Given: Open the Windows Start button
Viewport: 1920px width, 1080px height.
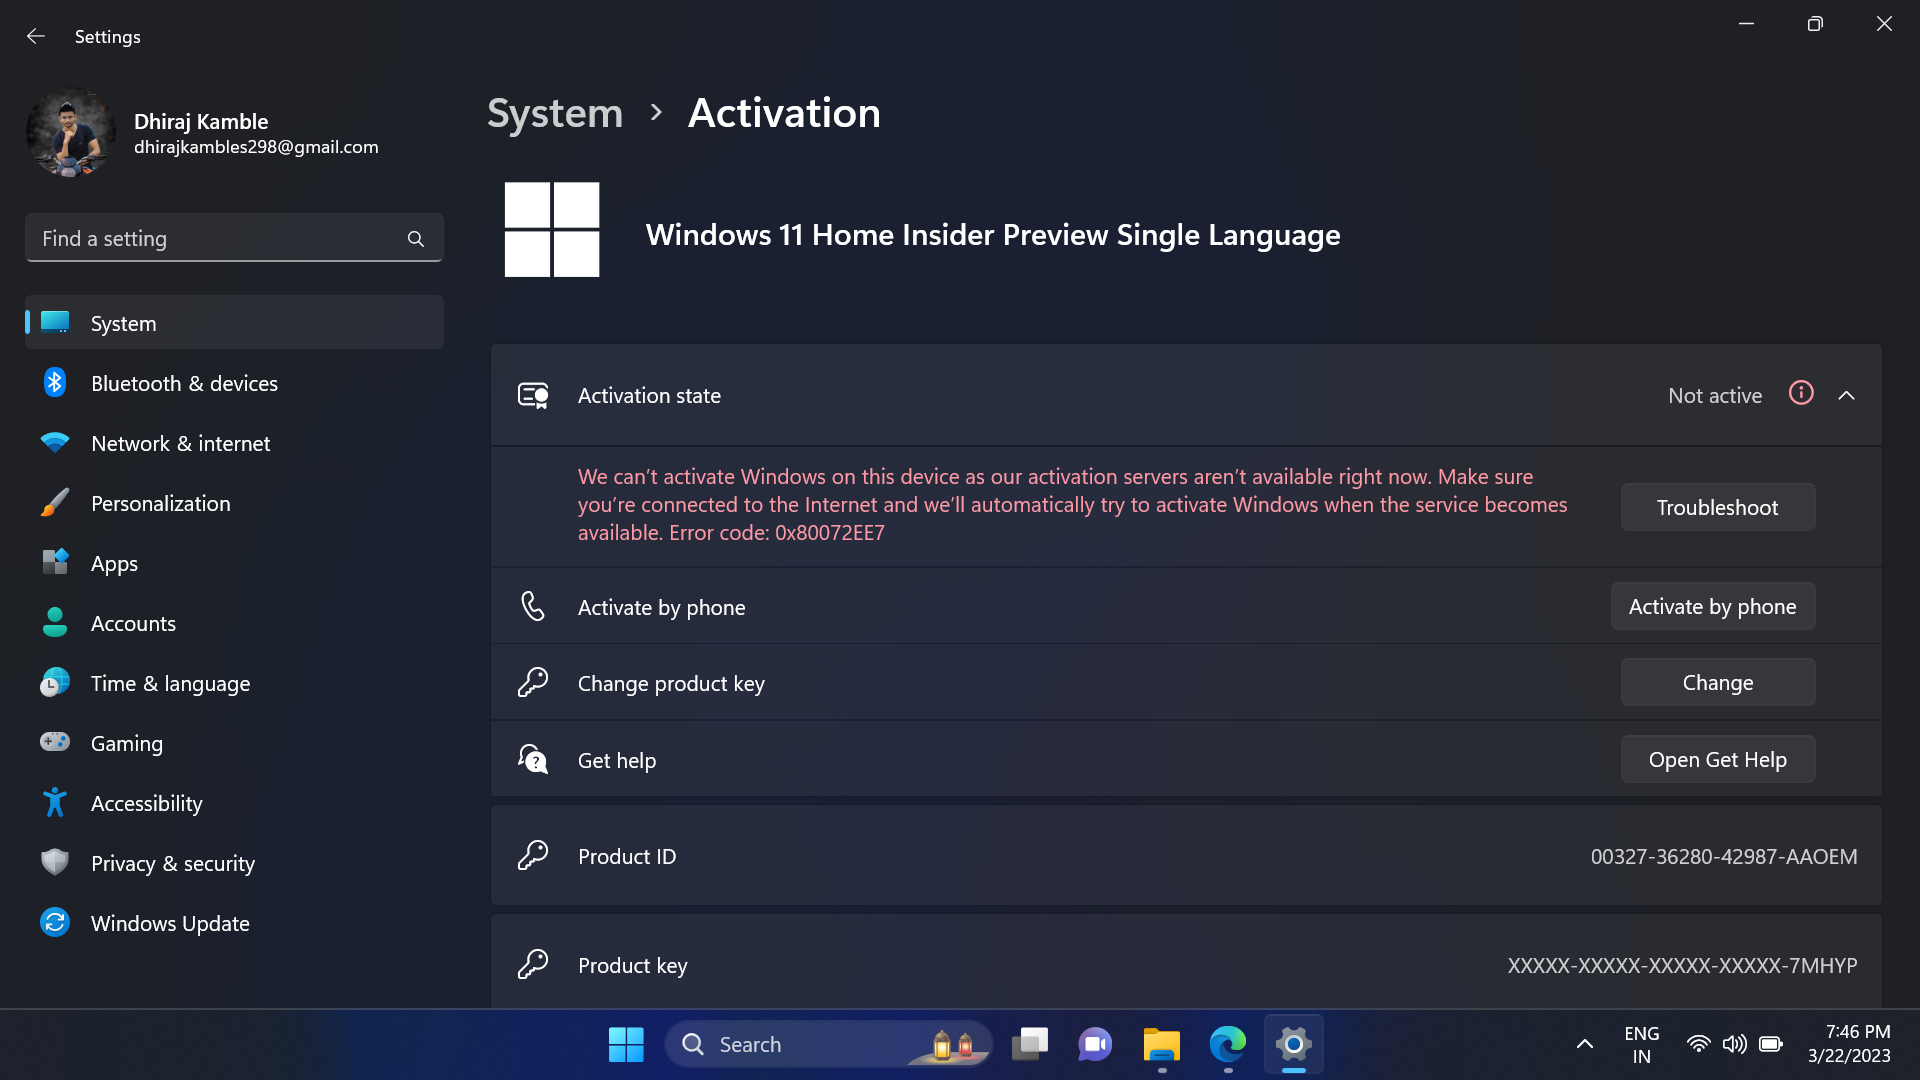Looking at the screenshot, I should pyautogui.click(x=626, y=1044).
